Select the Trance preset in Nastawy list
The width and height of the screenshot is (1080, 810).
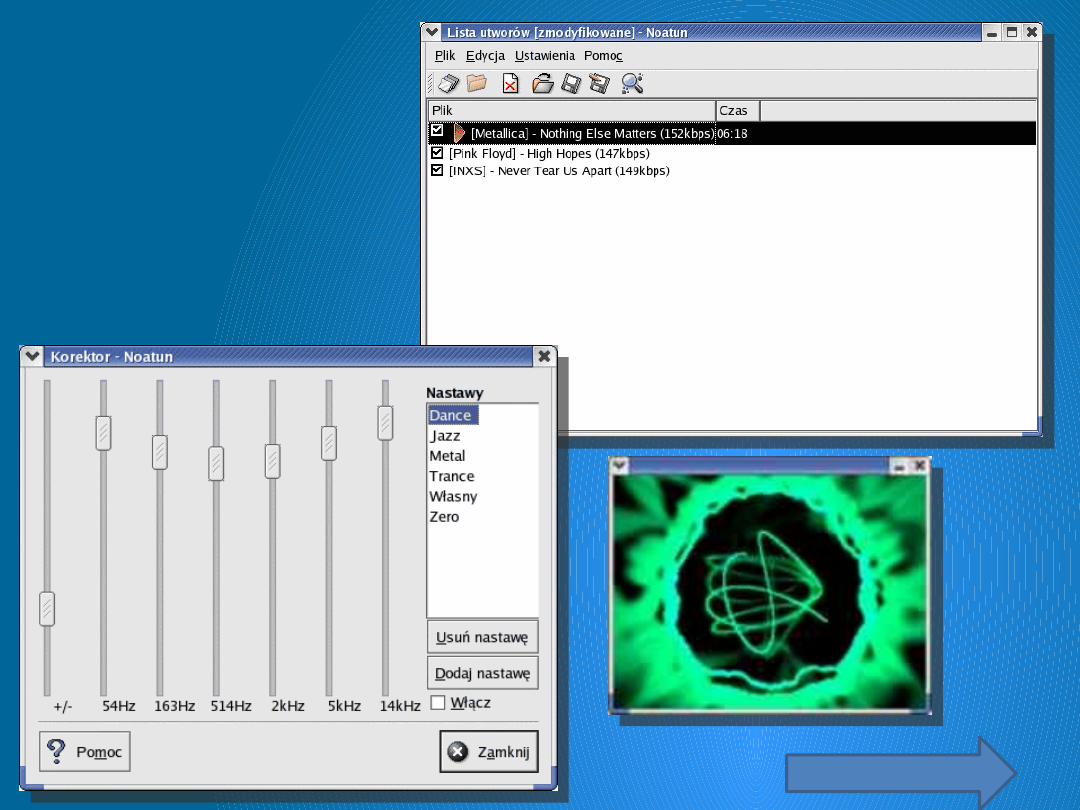coord(452,477)
